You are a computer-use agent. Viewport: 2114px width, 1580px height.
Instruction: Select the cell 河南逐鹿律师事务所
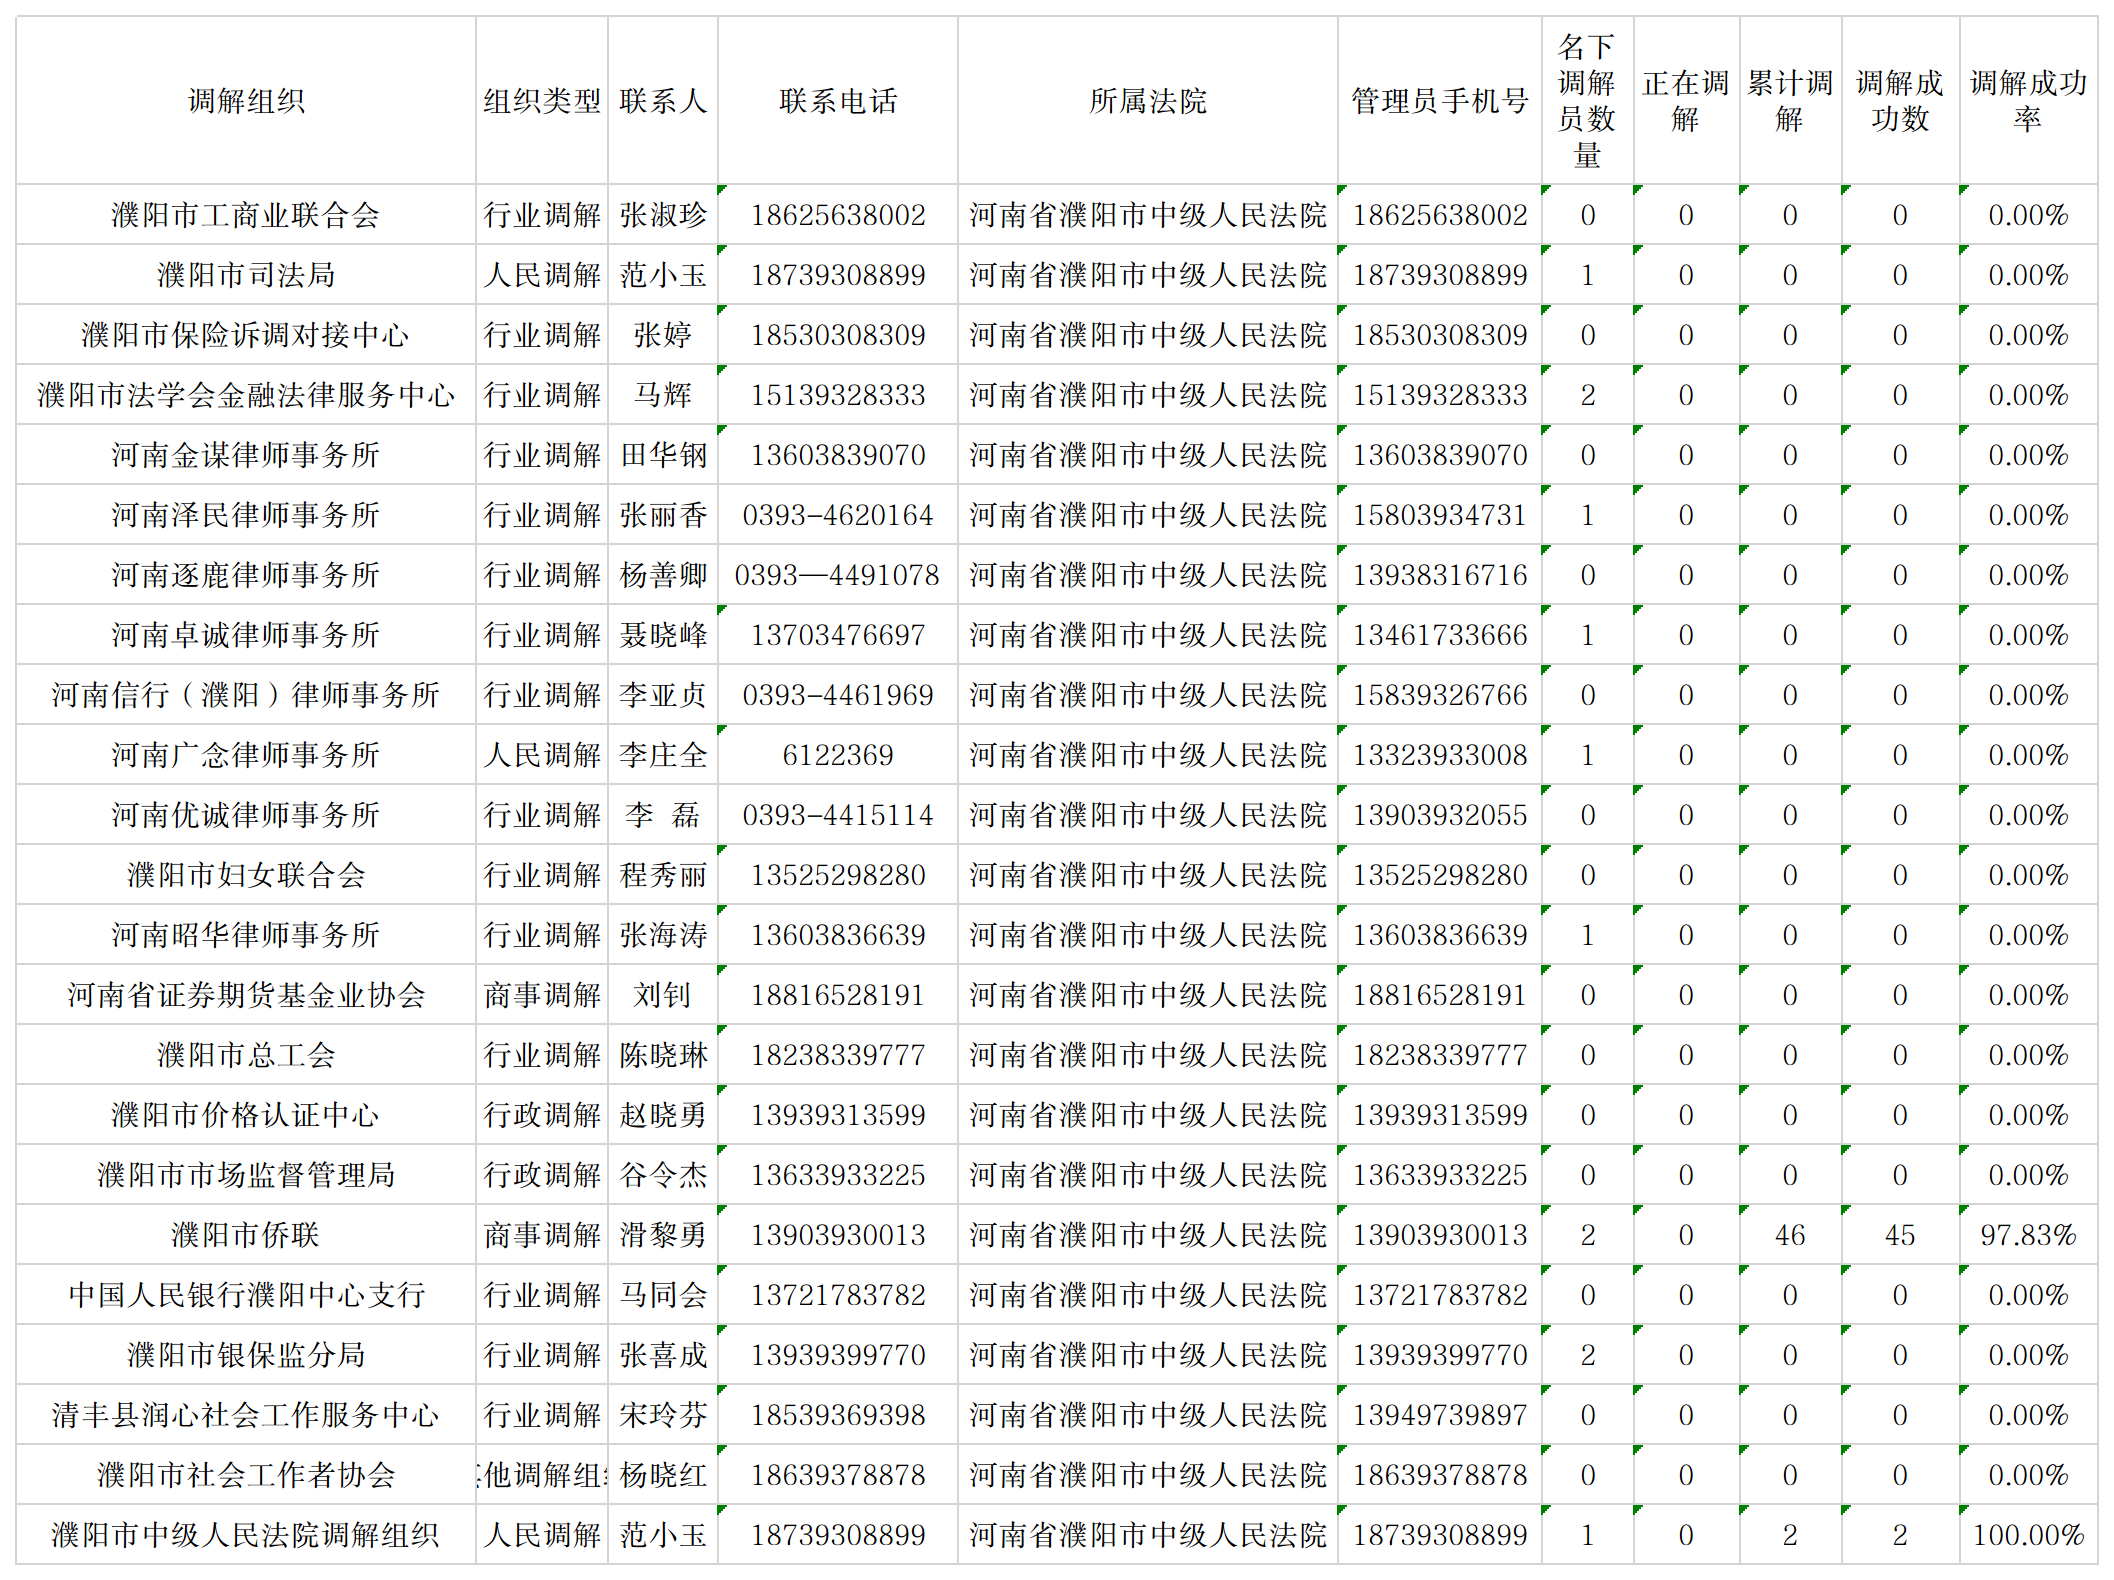[246, 575]
